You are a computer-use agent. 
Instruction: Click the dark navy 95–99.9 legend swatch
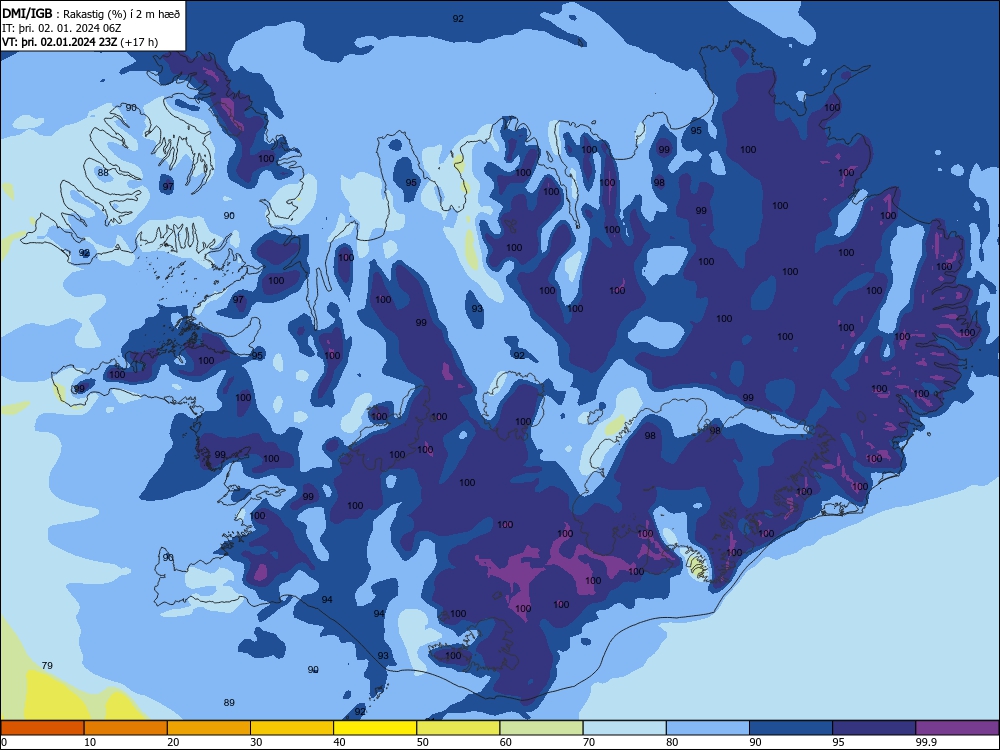click(874, 728)
